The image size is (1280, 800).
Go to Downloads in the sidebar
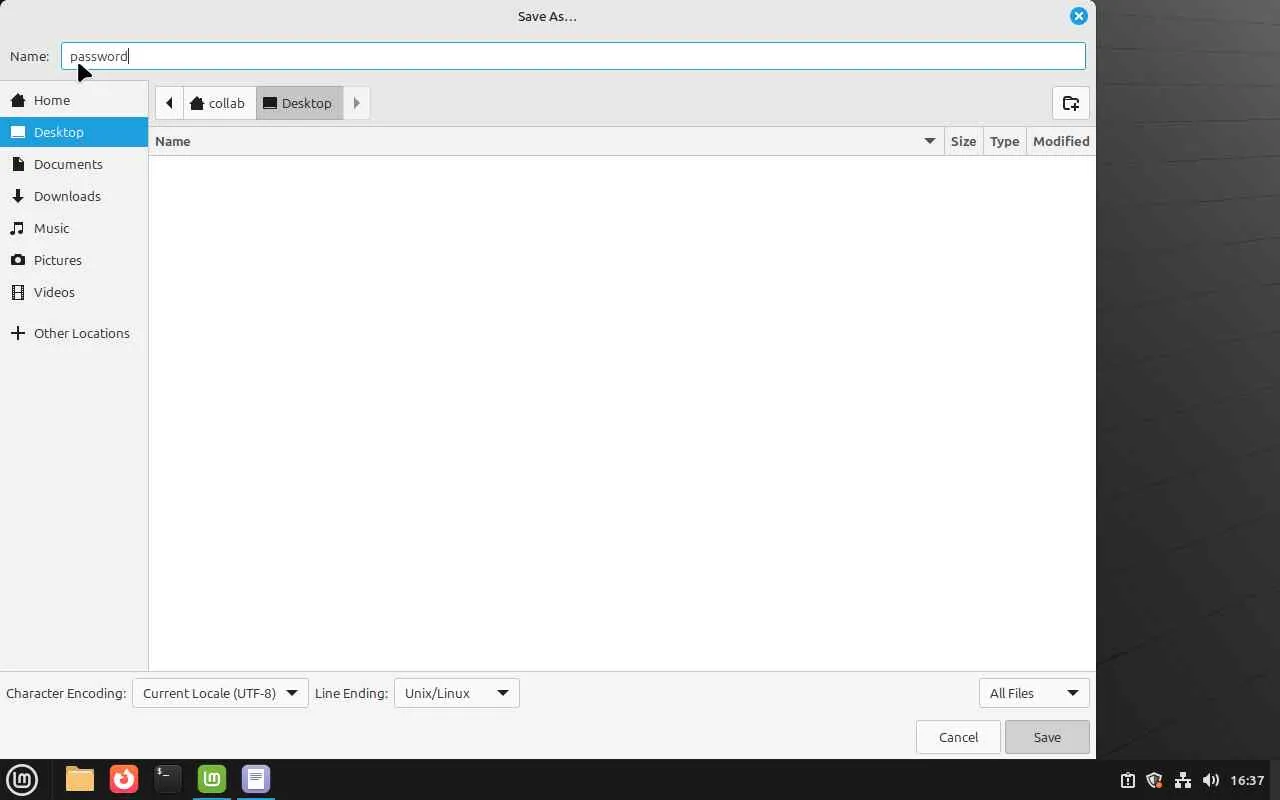pyautogui.click(x=74, y=196)
